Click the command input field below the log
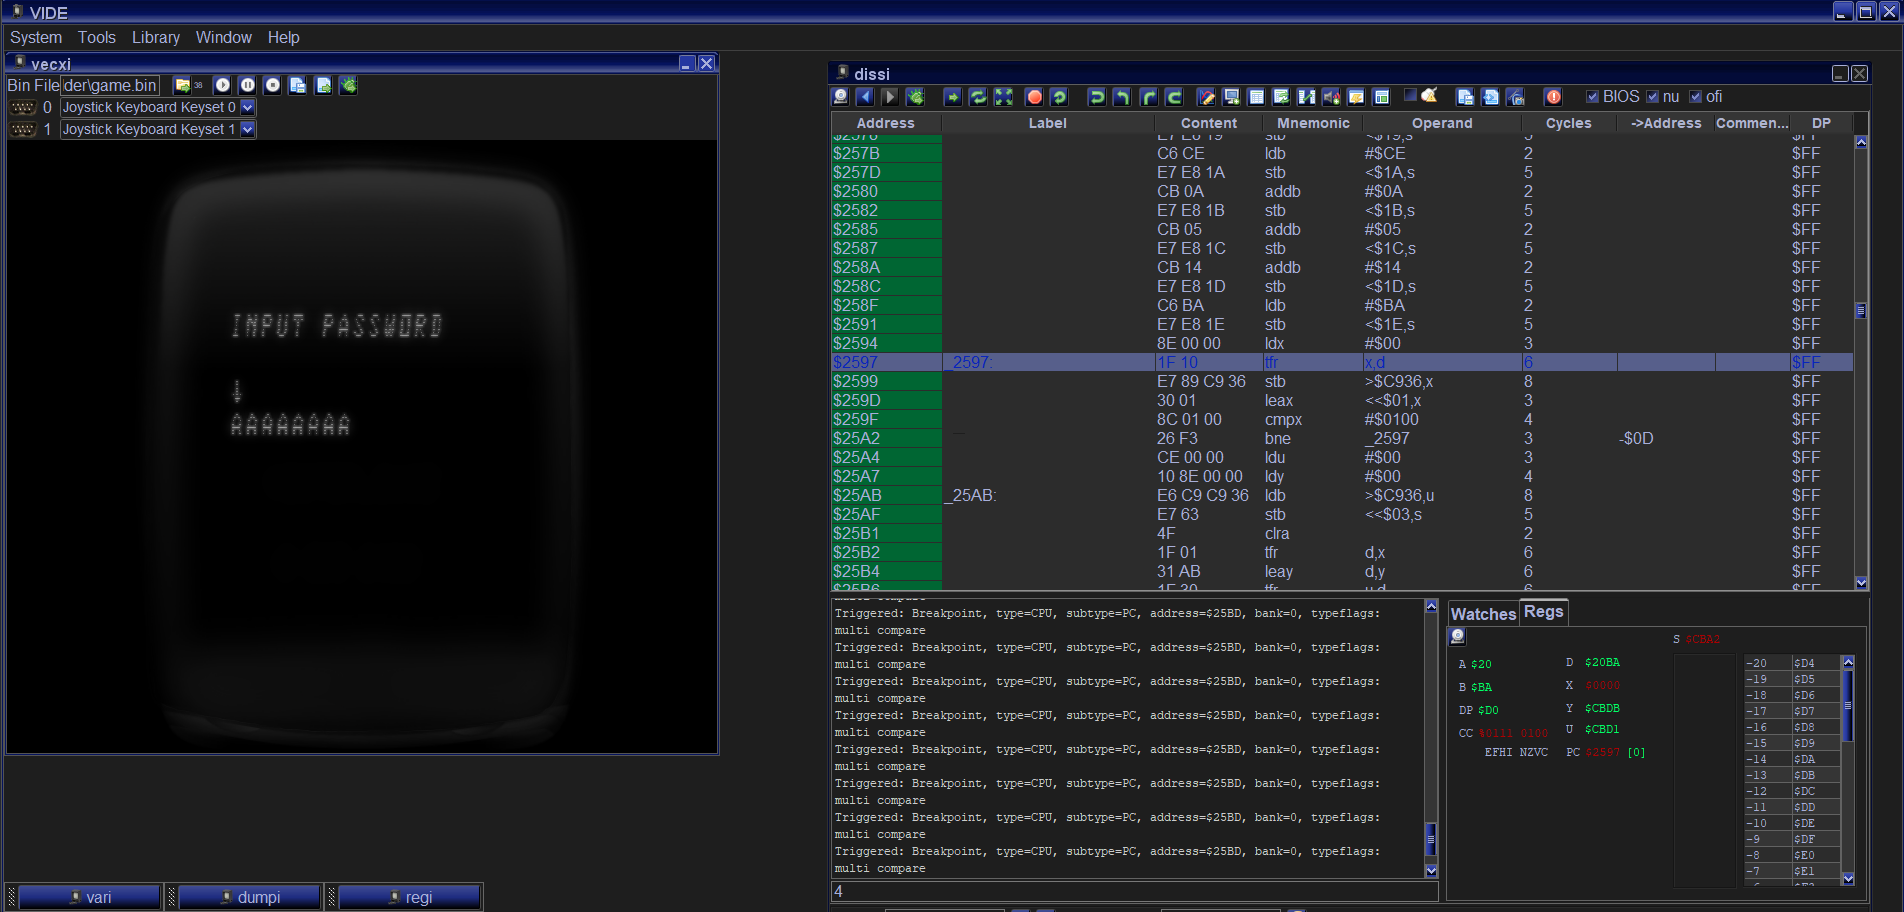 (1134, 891)
